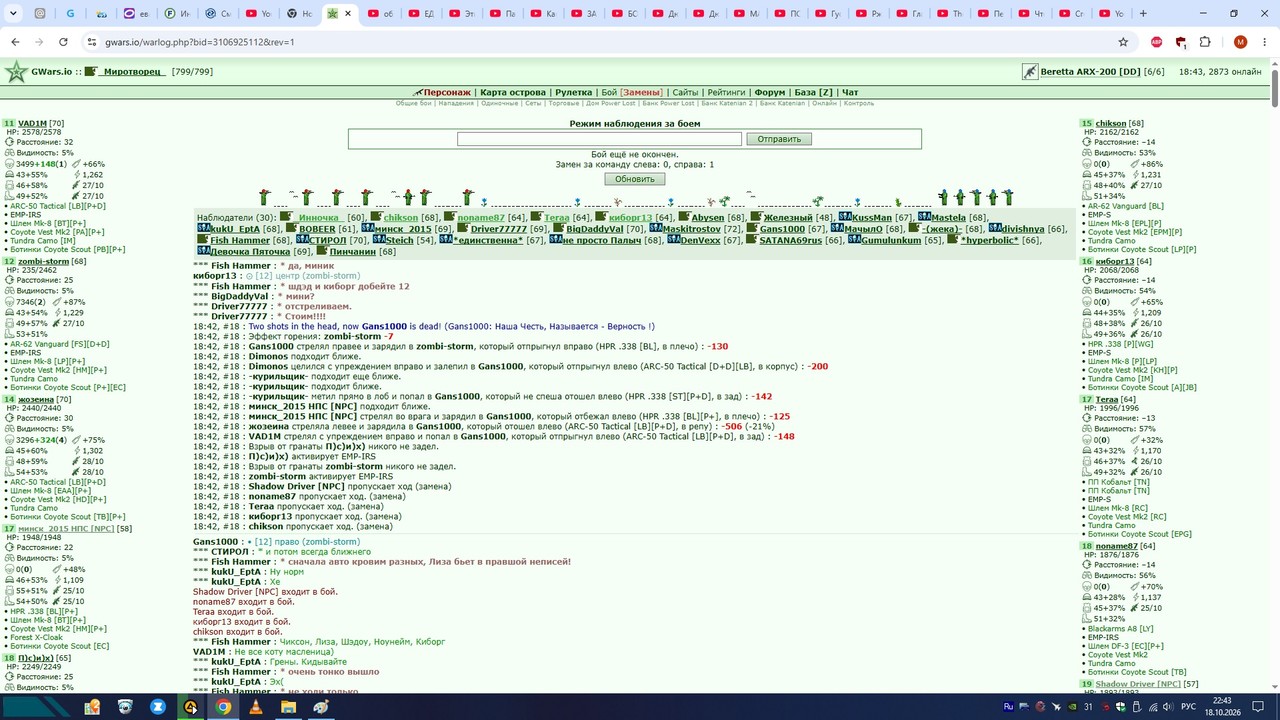
Task: Open VLC media player from taskbar
Action: [x=255, y=707]
